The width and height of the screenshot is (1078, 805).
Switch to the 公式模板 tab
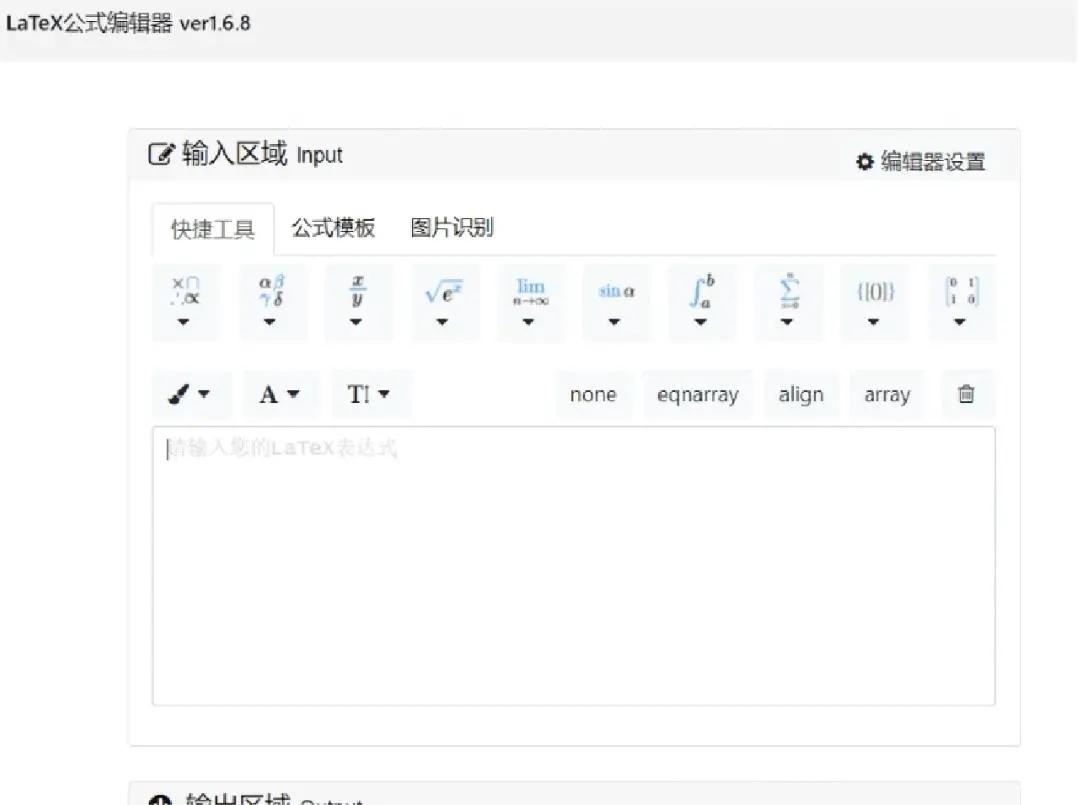(333, 228)
